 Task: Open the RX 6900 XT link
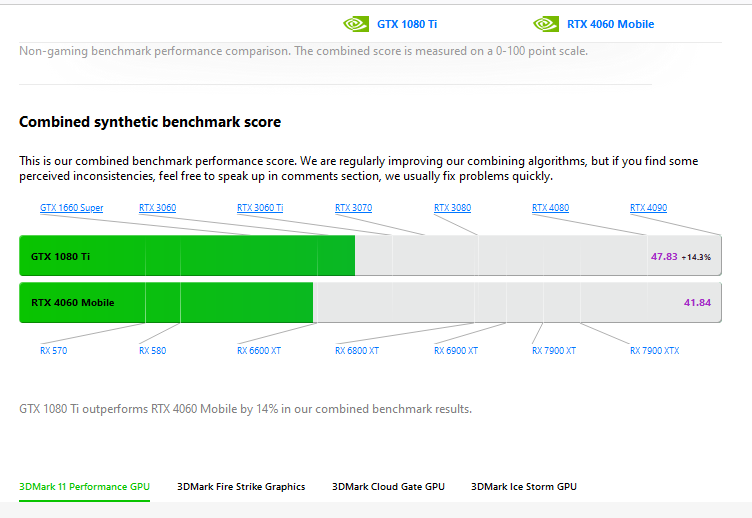(x=456, y=351)
